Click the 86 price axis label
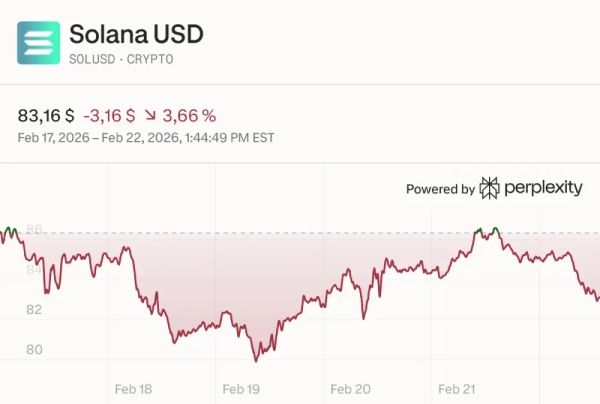600x404 pixels. coord(34,230)
